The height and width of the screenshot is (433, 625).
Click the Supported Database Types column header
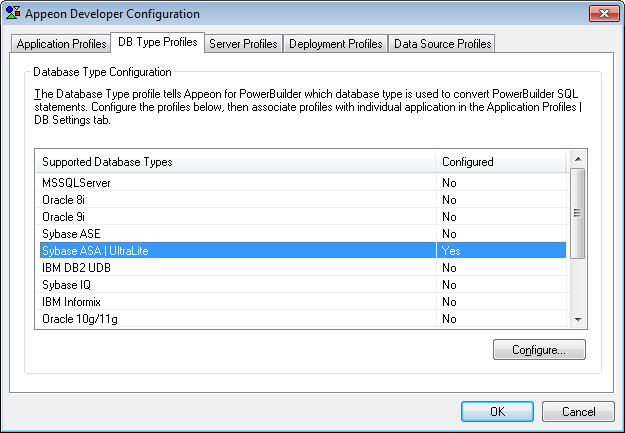coord(236,162)
